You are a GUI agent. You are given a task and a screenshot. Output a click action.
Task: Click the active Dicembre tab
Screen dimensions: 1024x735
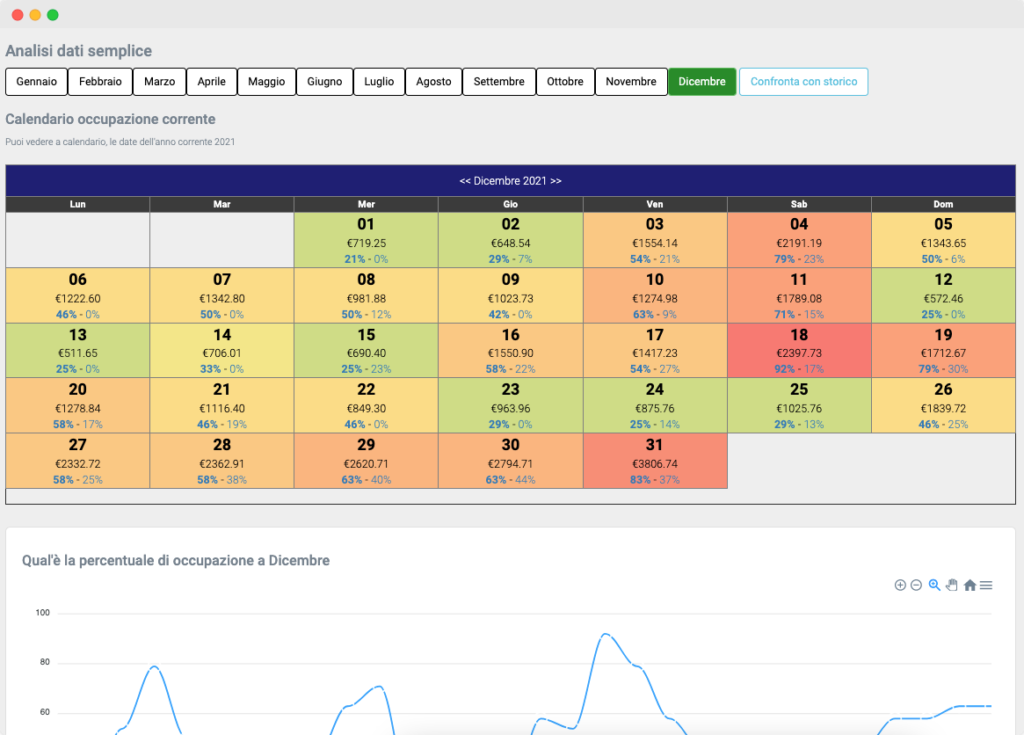[702, 82]
